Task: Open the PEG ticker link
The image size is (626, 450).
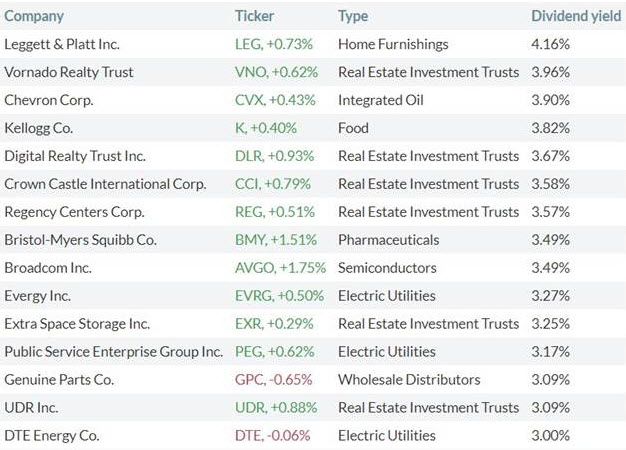Action: [x=275, y=351]
